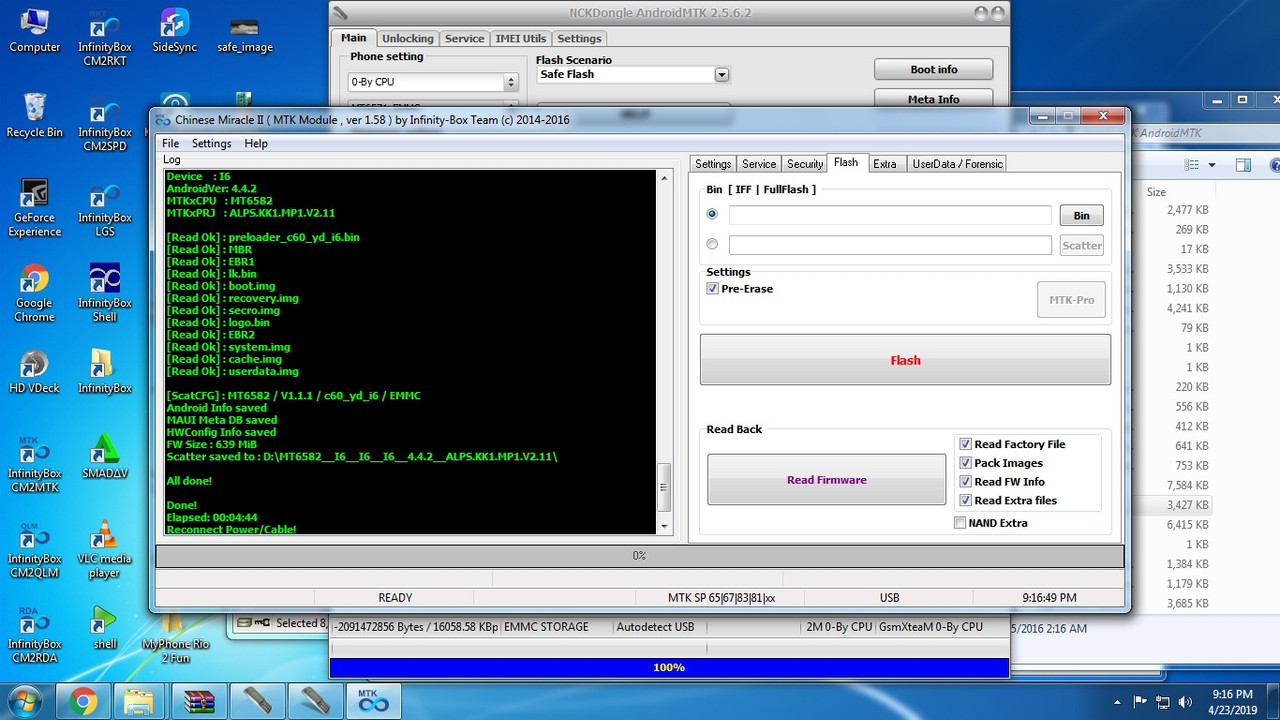The width and height of the screenshot is (1280, 720).
Task: Launch InfinityBox CM2QLM desktop shortcut
Action: (34, 549)
